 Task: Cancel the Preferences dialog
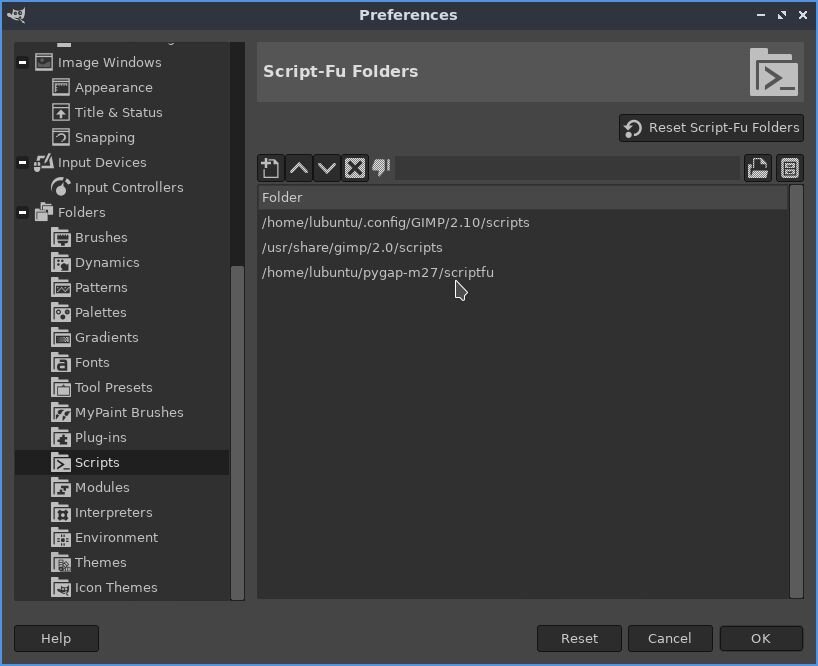click(x=670, y=638)
